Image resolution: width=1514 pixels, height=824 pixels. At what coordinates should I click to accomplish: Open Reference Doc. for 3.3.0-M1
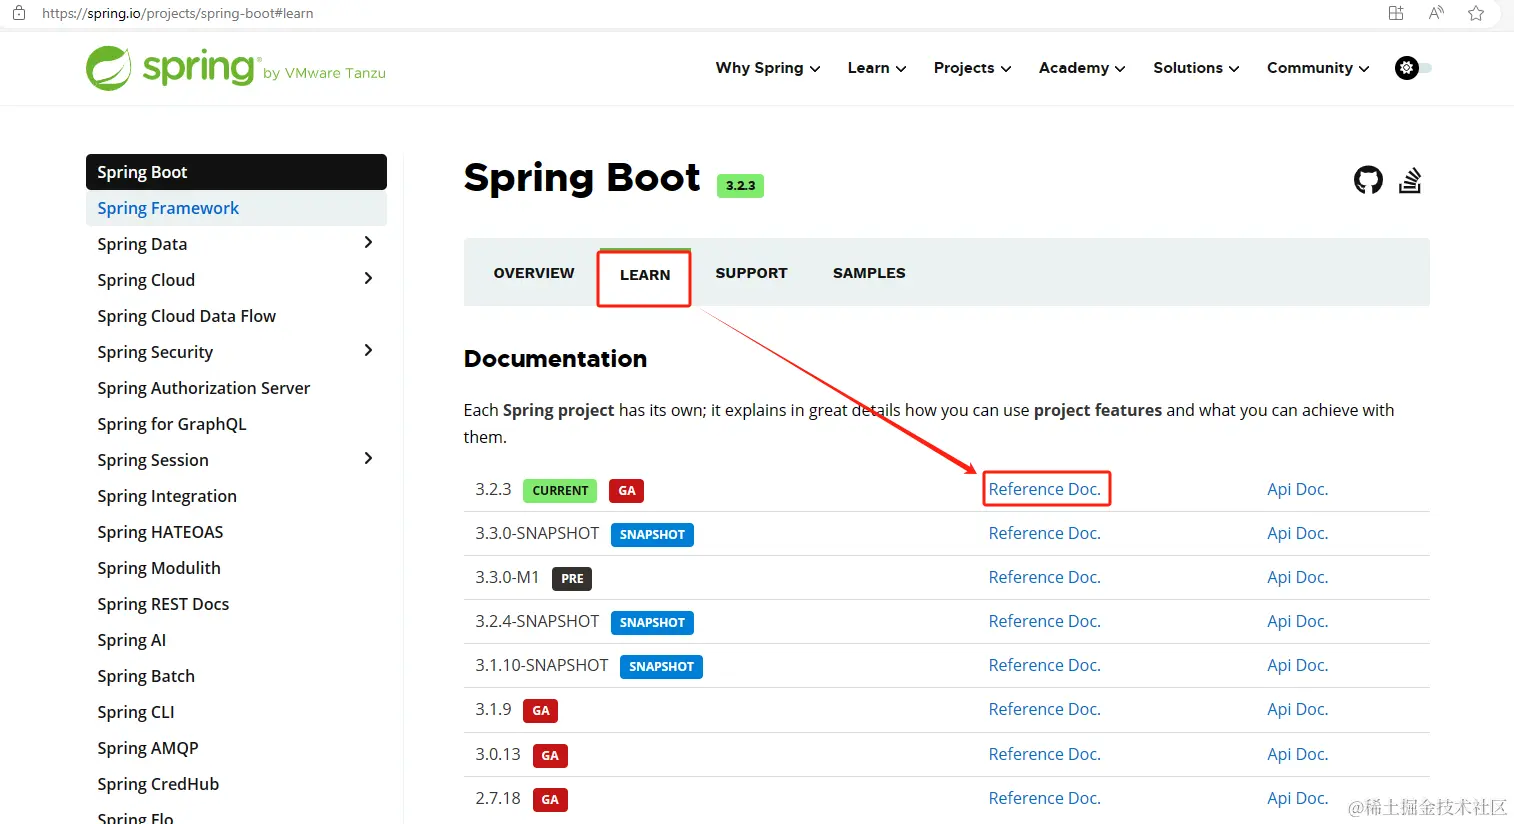1045,577
